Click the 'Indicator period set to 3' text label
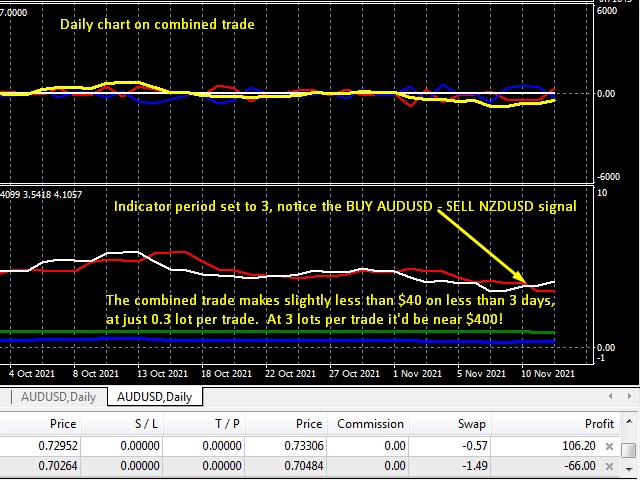This screenshot has width=640, height=480. click(x=191, y=206)
